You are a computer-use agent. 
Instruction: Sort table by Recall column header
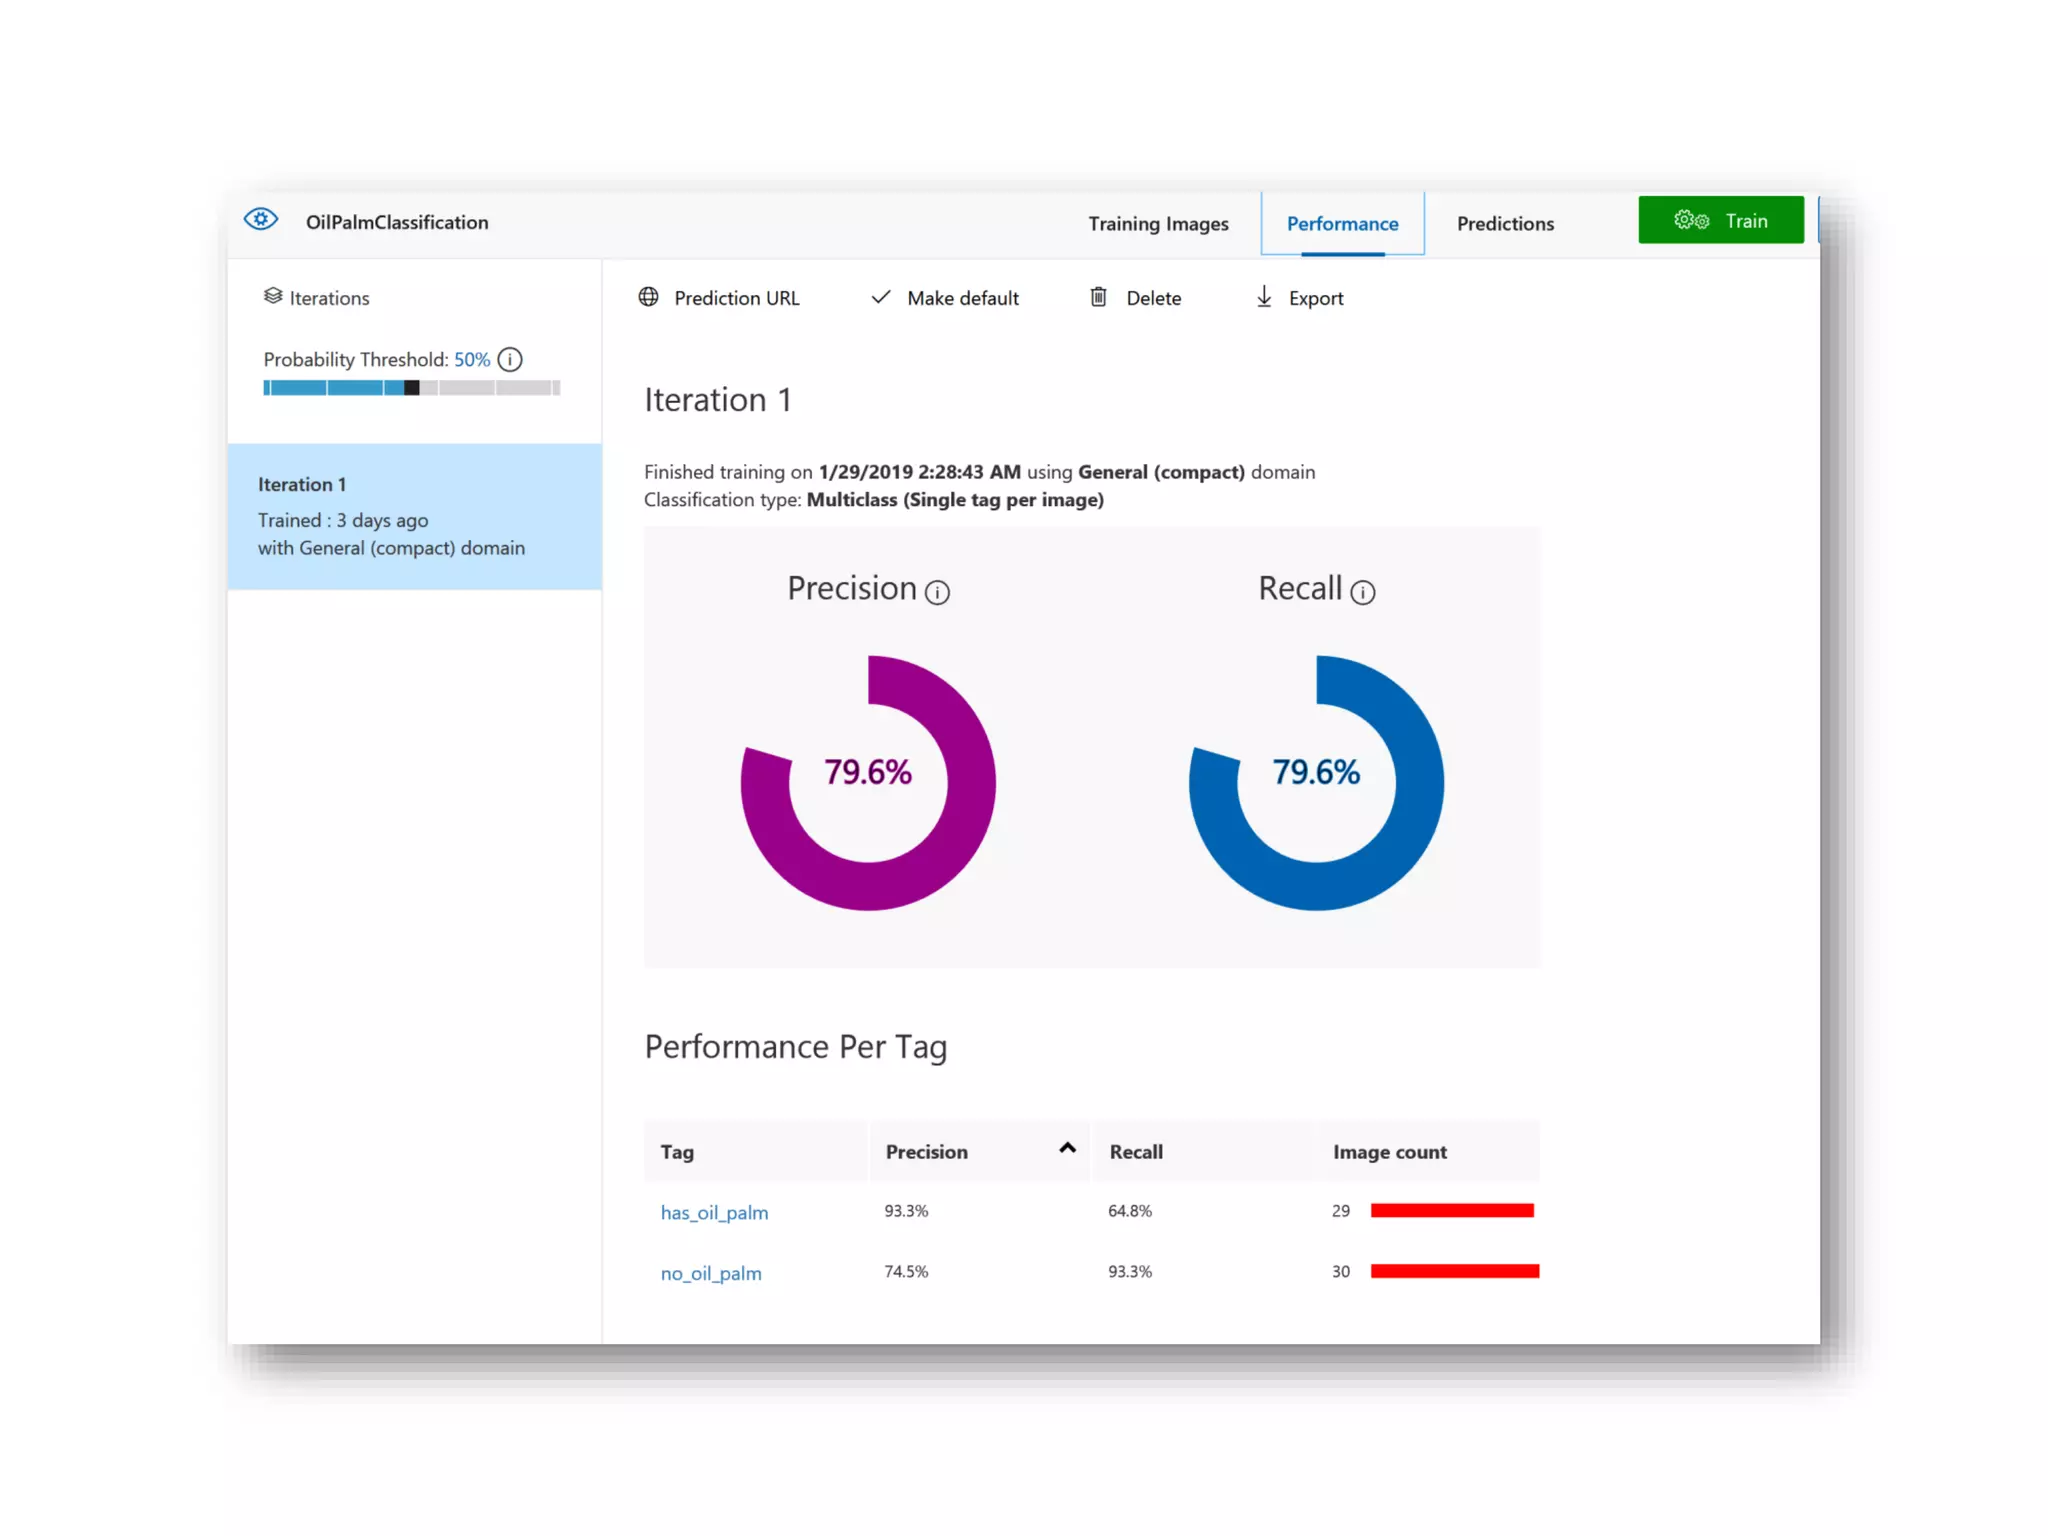pyautogui.click(x=1136, y=1152)
